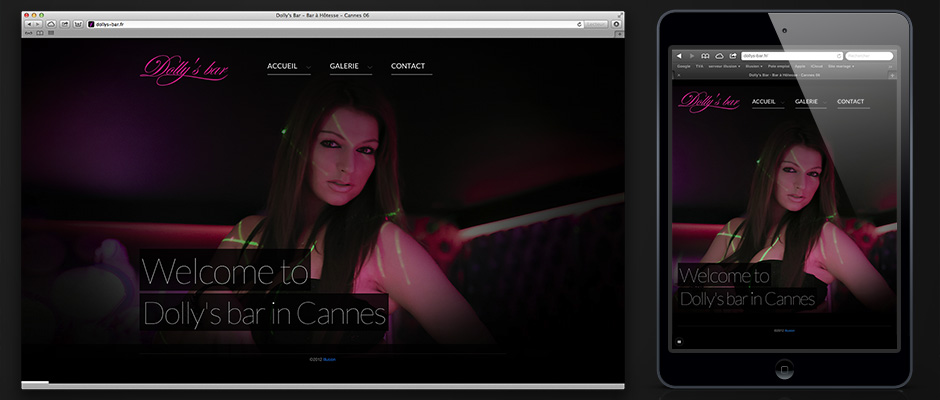Image resolution: width=940 pixels, height=400 pixels.
Task: Click the iPad home button
Action: pyautogui.click(x=784, y=369)
